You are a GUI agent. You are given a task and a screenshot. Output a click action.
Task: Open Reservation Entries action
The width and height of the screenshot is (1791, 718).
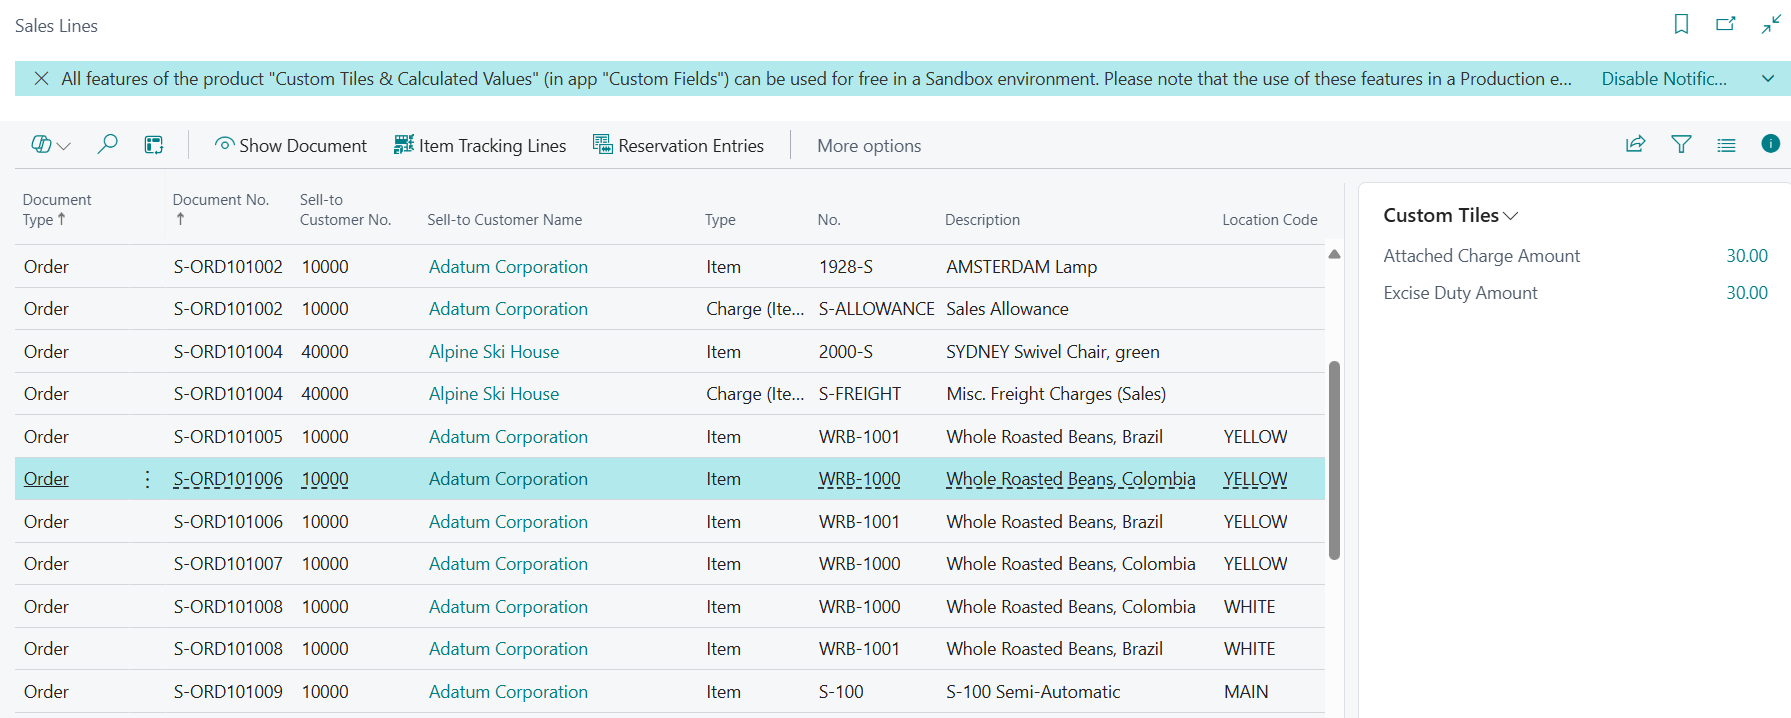coord(678,146)
